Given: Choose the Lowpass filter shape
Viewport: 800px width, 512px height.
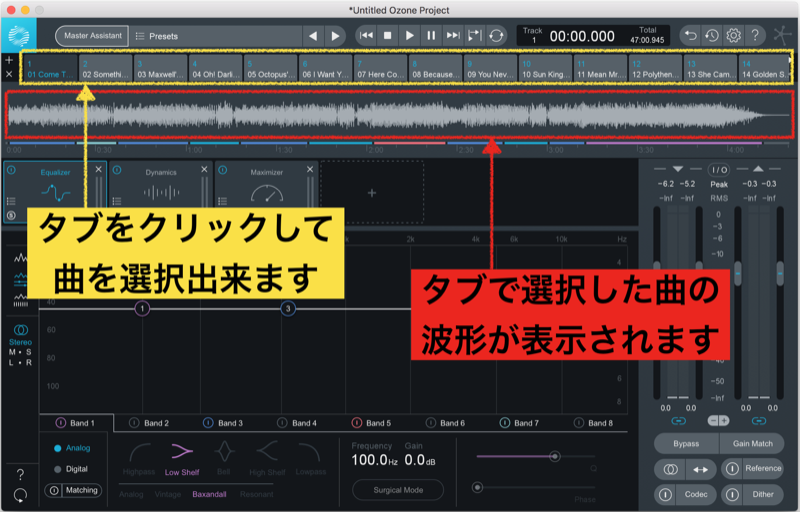Looking at the screenshot, I should click(x=310, y=458).
